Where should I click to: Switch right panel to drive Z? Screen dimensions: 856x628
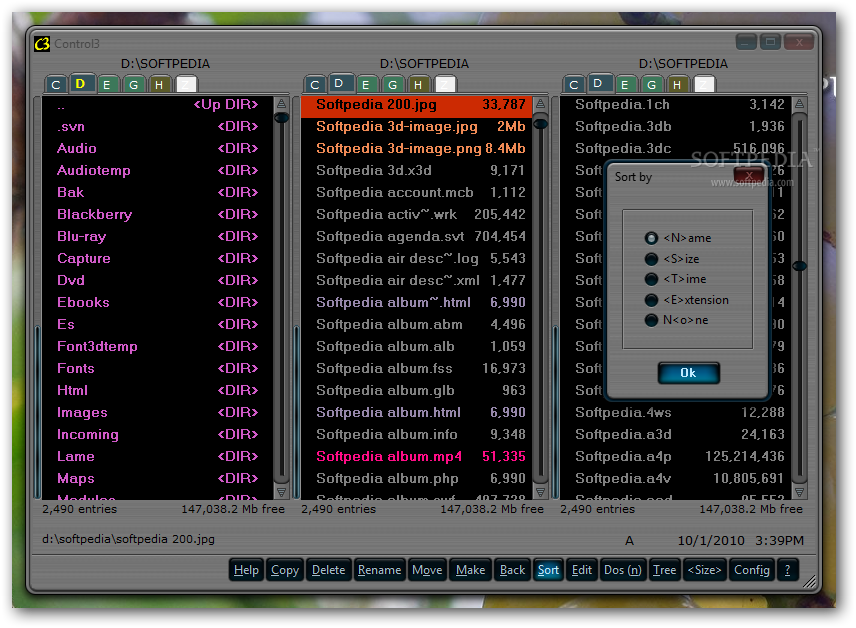click(703, 85)
